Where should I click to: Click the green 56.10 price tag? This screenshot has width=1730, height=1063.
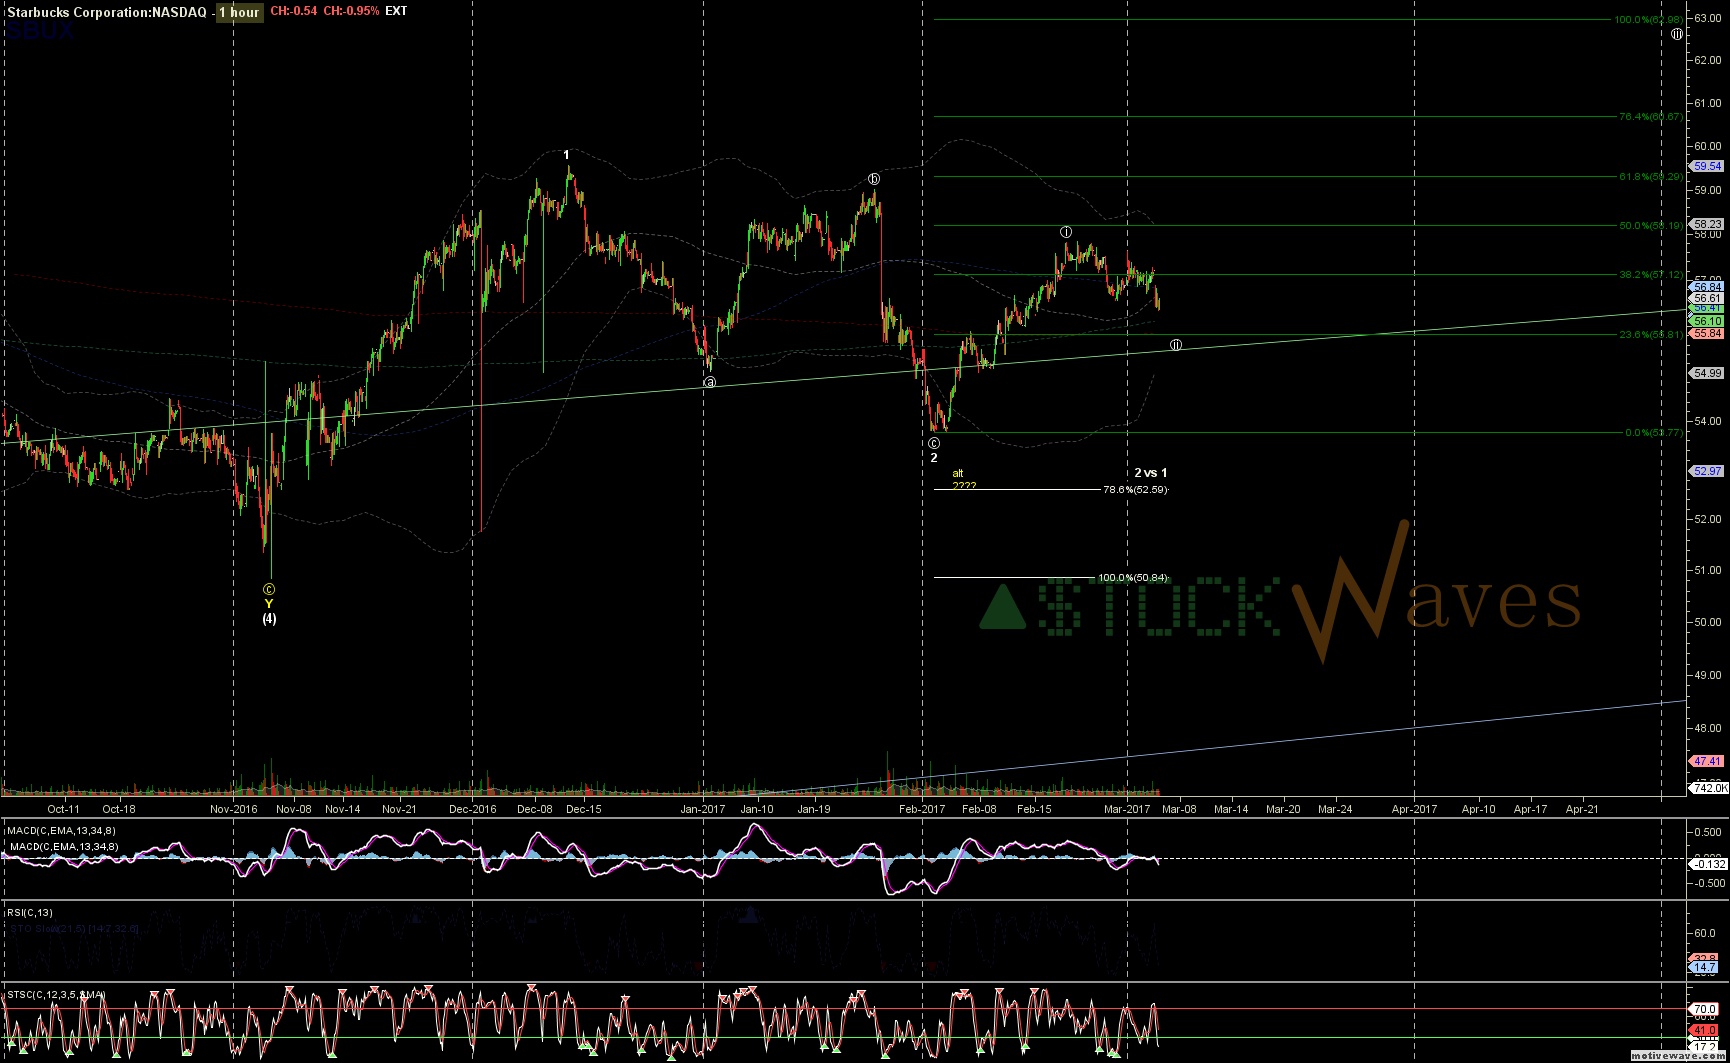coord(1707,321)
